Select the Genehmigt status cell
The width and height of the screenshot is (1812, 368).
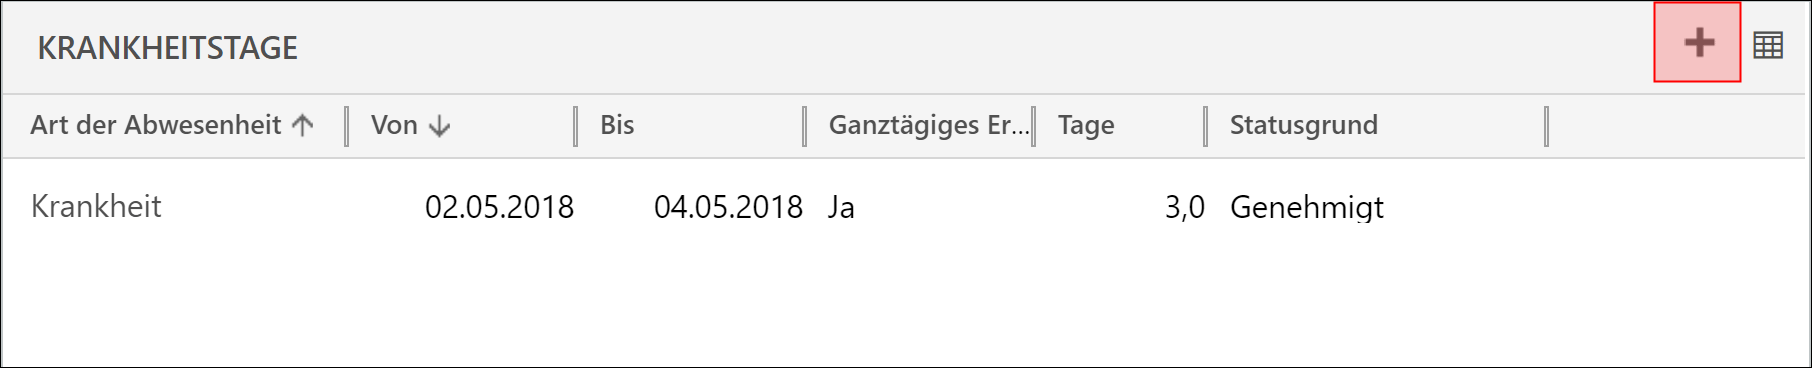point(1307,208)
